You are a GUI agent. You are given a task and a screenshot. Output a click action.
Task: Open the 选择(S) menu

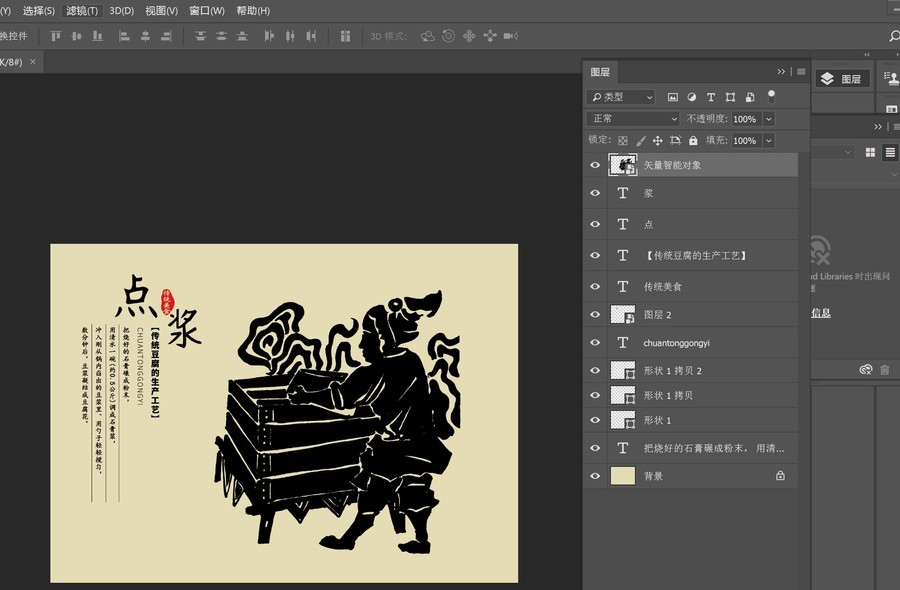[x=39, y=11]
